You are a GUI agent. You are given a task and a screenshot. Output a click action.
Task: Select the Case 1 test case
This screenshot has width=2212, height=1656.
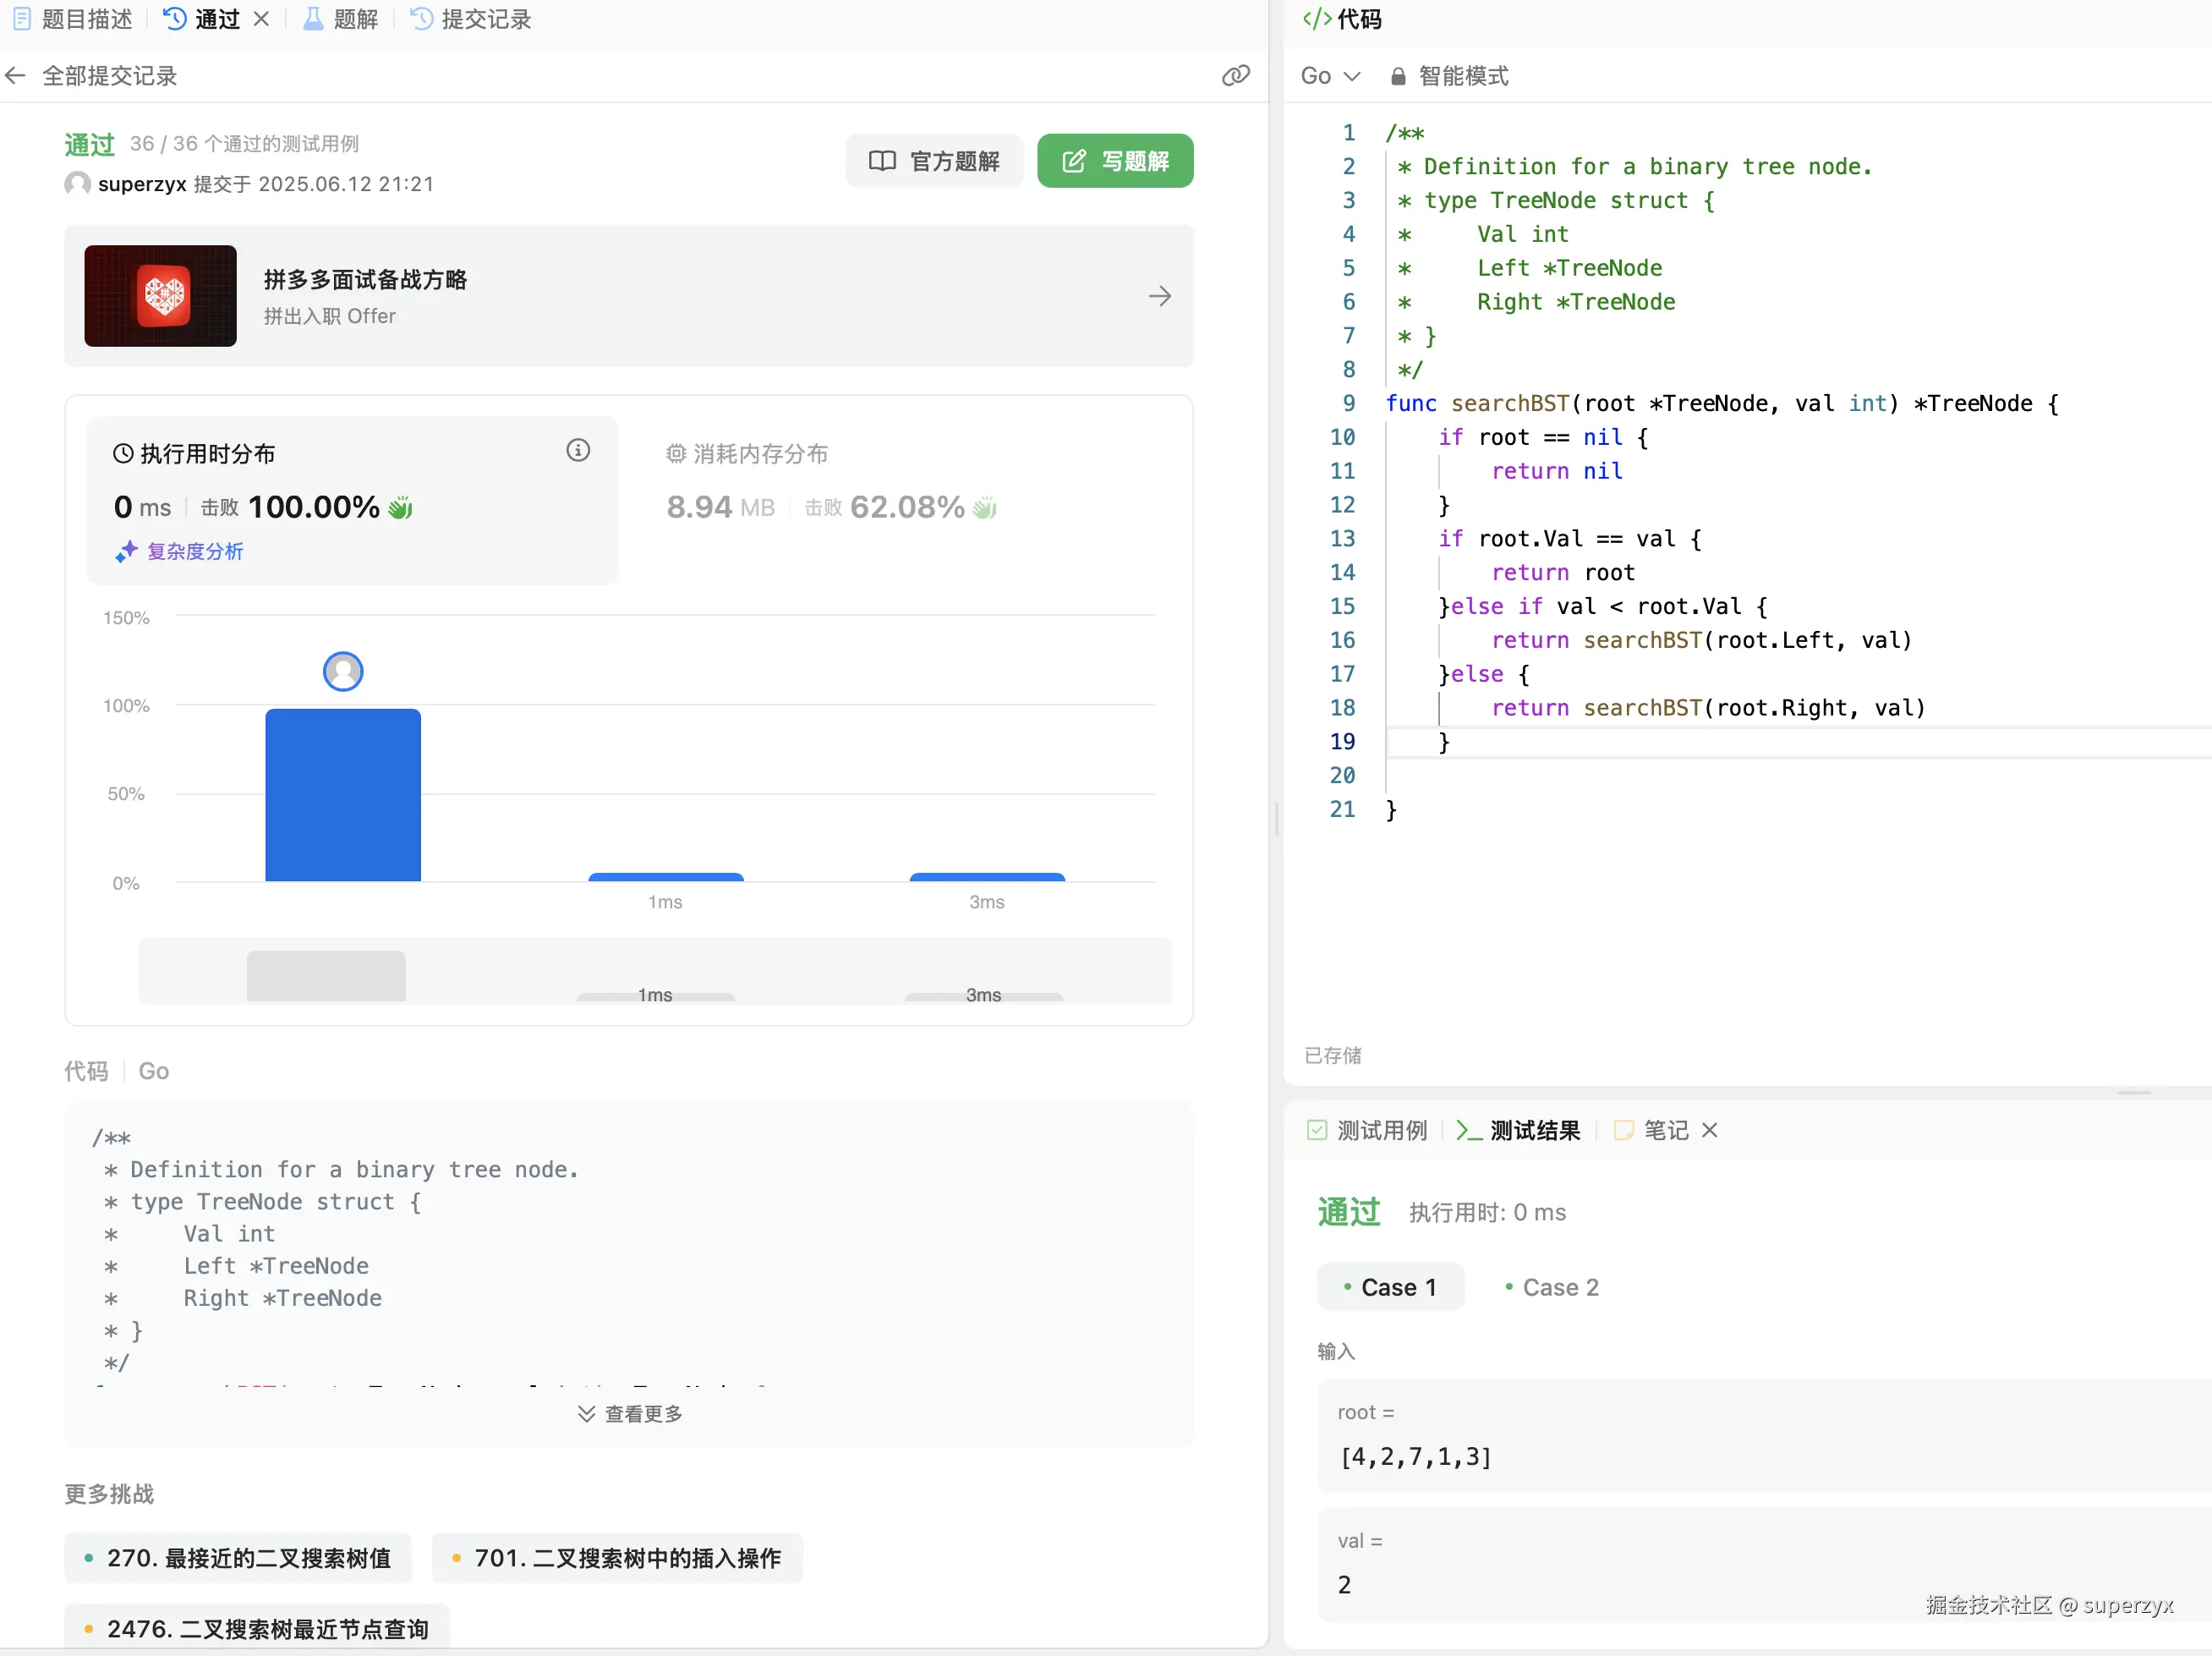point(1390,1287)
